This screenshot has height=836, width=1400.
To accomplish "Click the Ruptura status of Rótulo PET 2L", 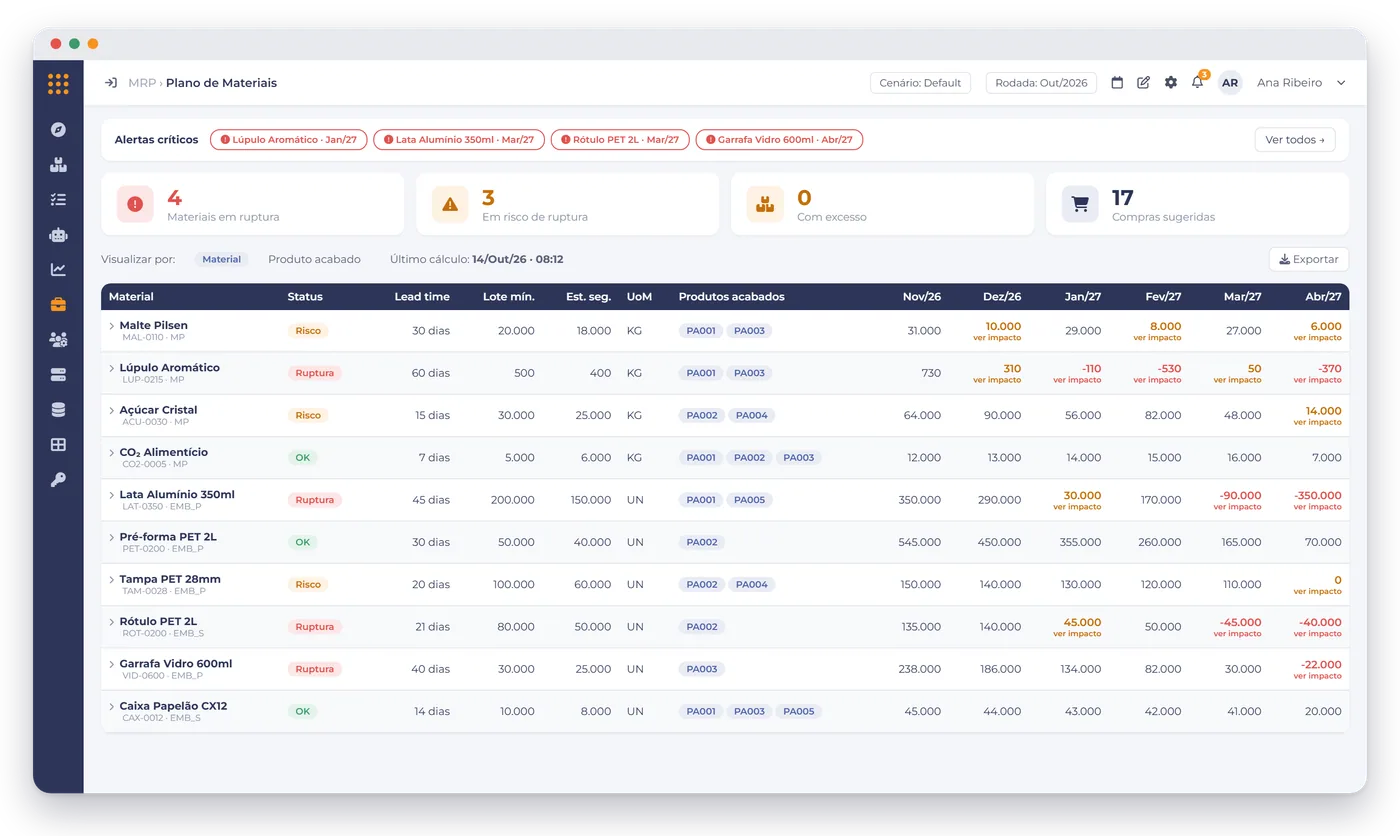I will click(x=315, y=627).
